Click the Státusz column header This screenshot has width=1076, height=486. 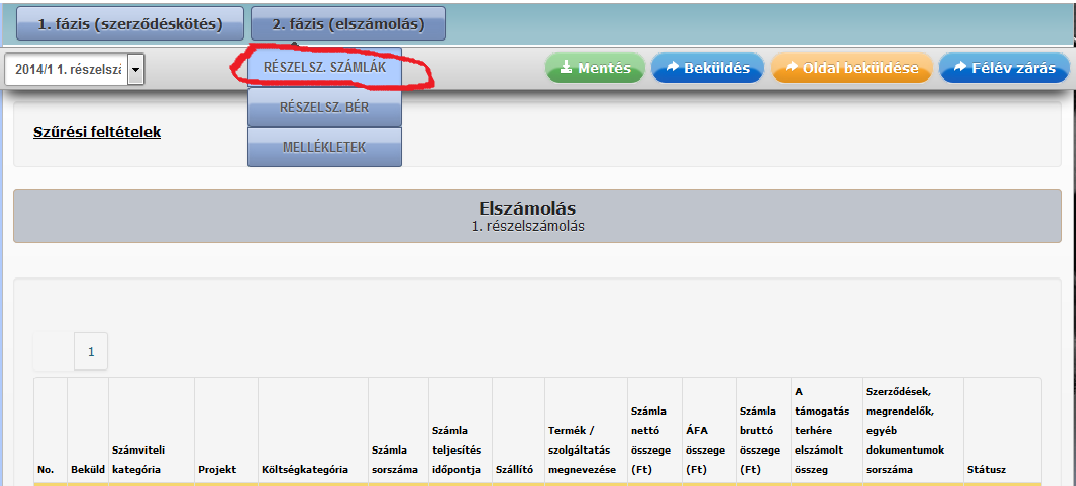pyautogui.click(x=1002, y=432)
